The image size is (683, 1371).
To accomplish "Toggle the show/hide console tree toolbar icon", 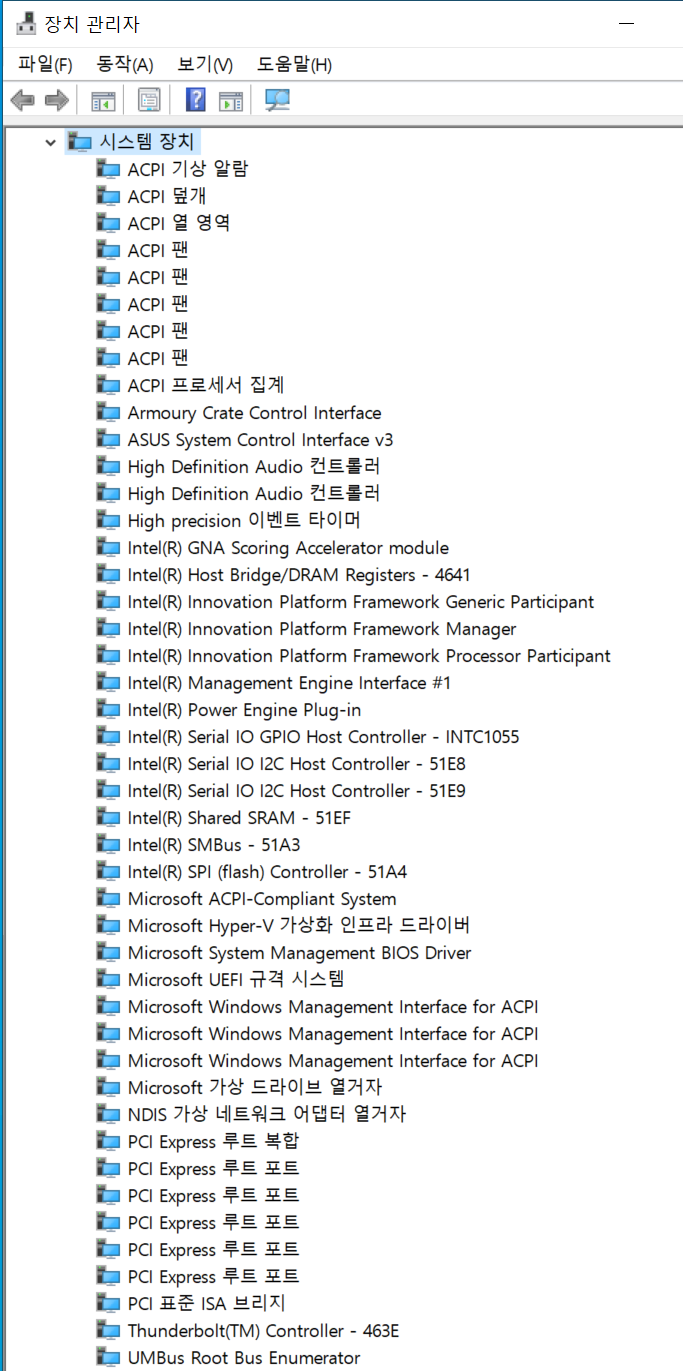I will click(103, 100).
